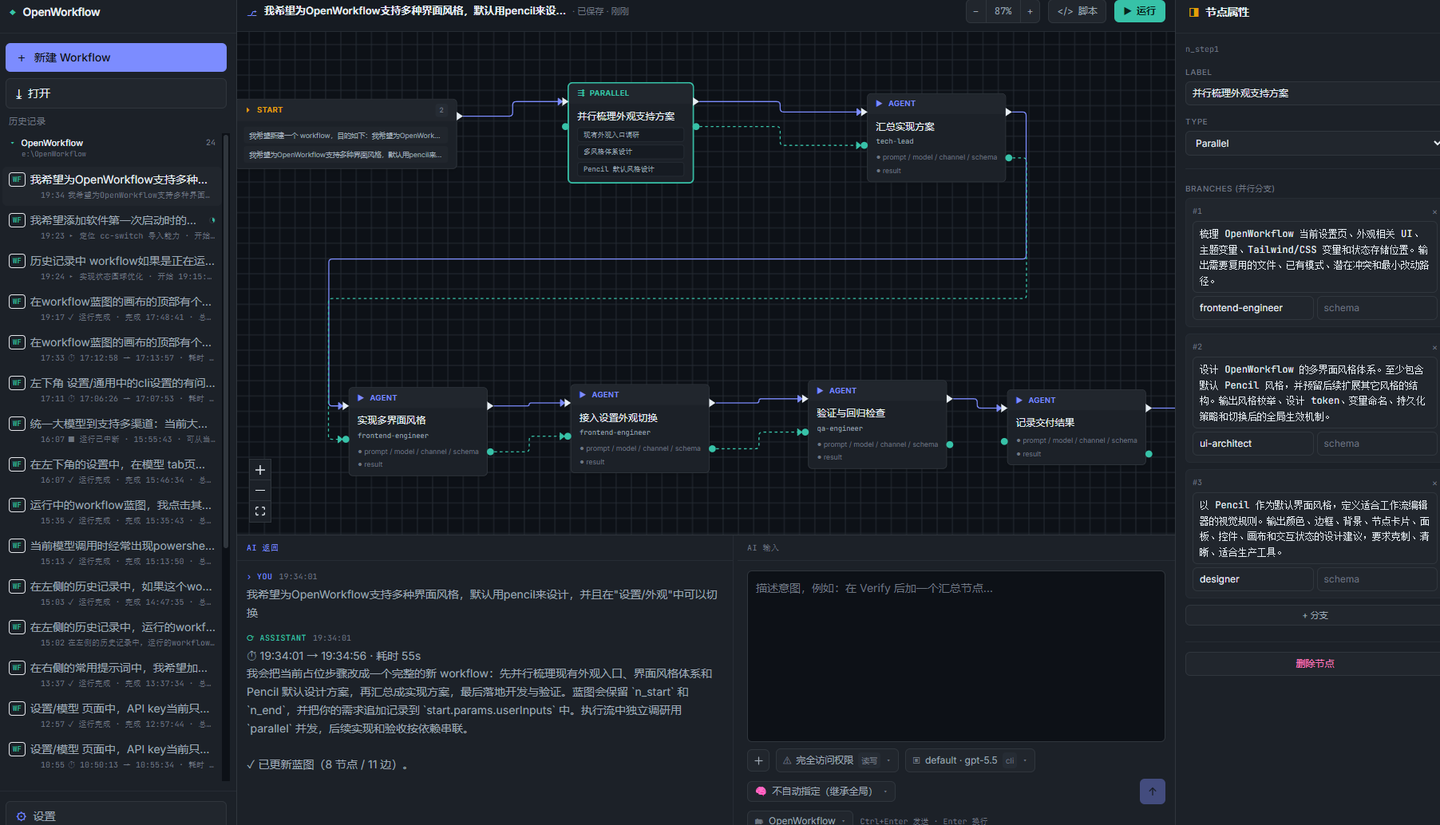Image resolution: width=1440 pixels, height=825 pixels.
Task: Click the frontend-engineer agent field in branch #1
Action: tap(1253, 308)
